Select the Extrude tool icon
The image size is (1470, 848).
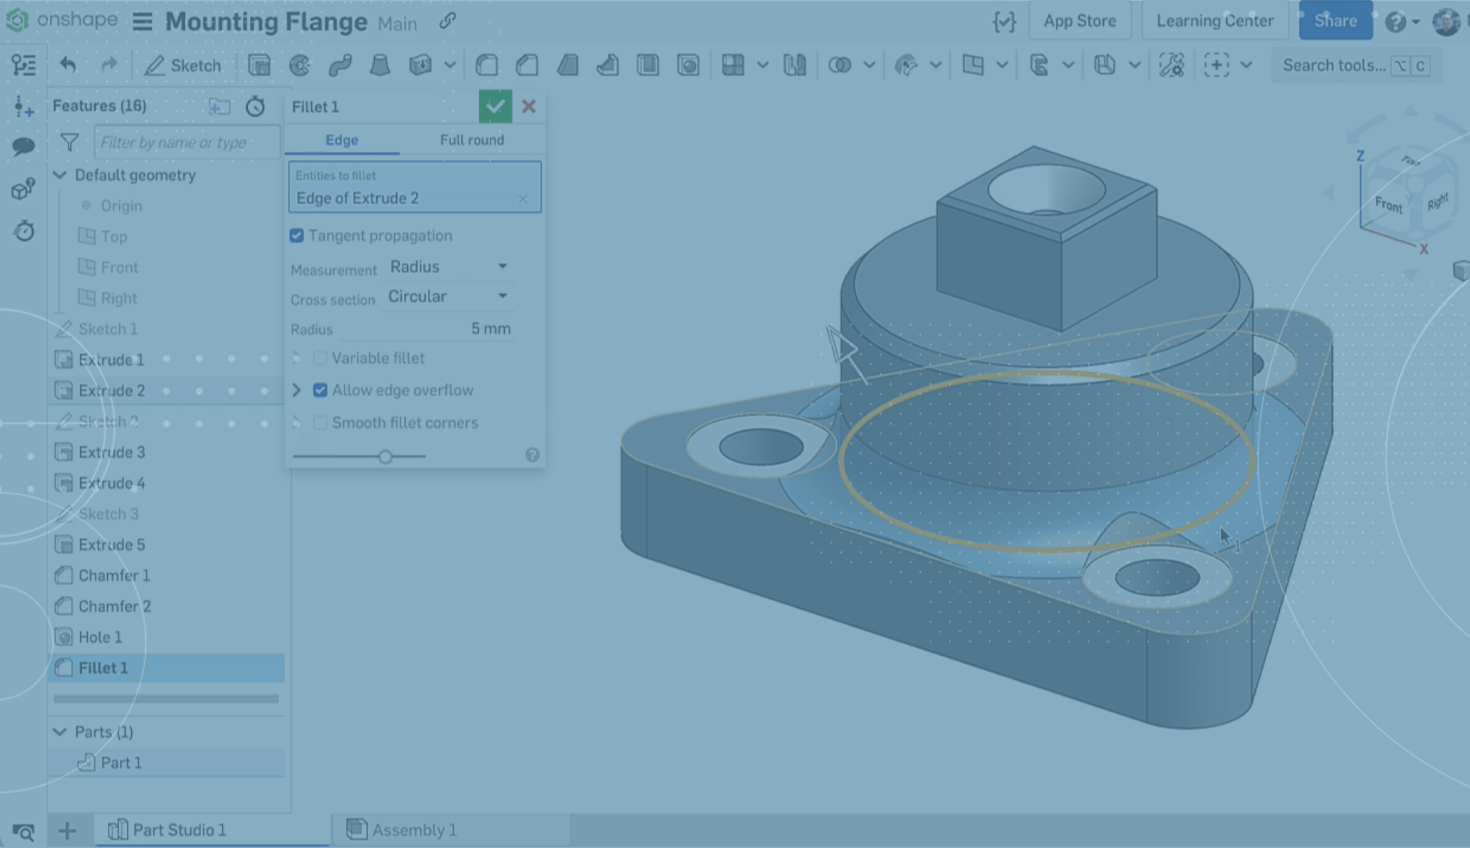click(x=259, y=65)
